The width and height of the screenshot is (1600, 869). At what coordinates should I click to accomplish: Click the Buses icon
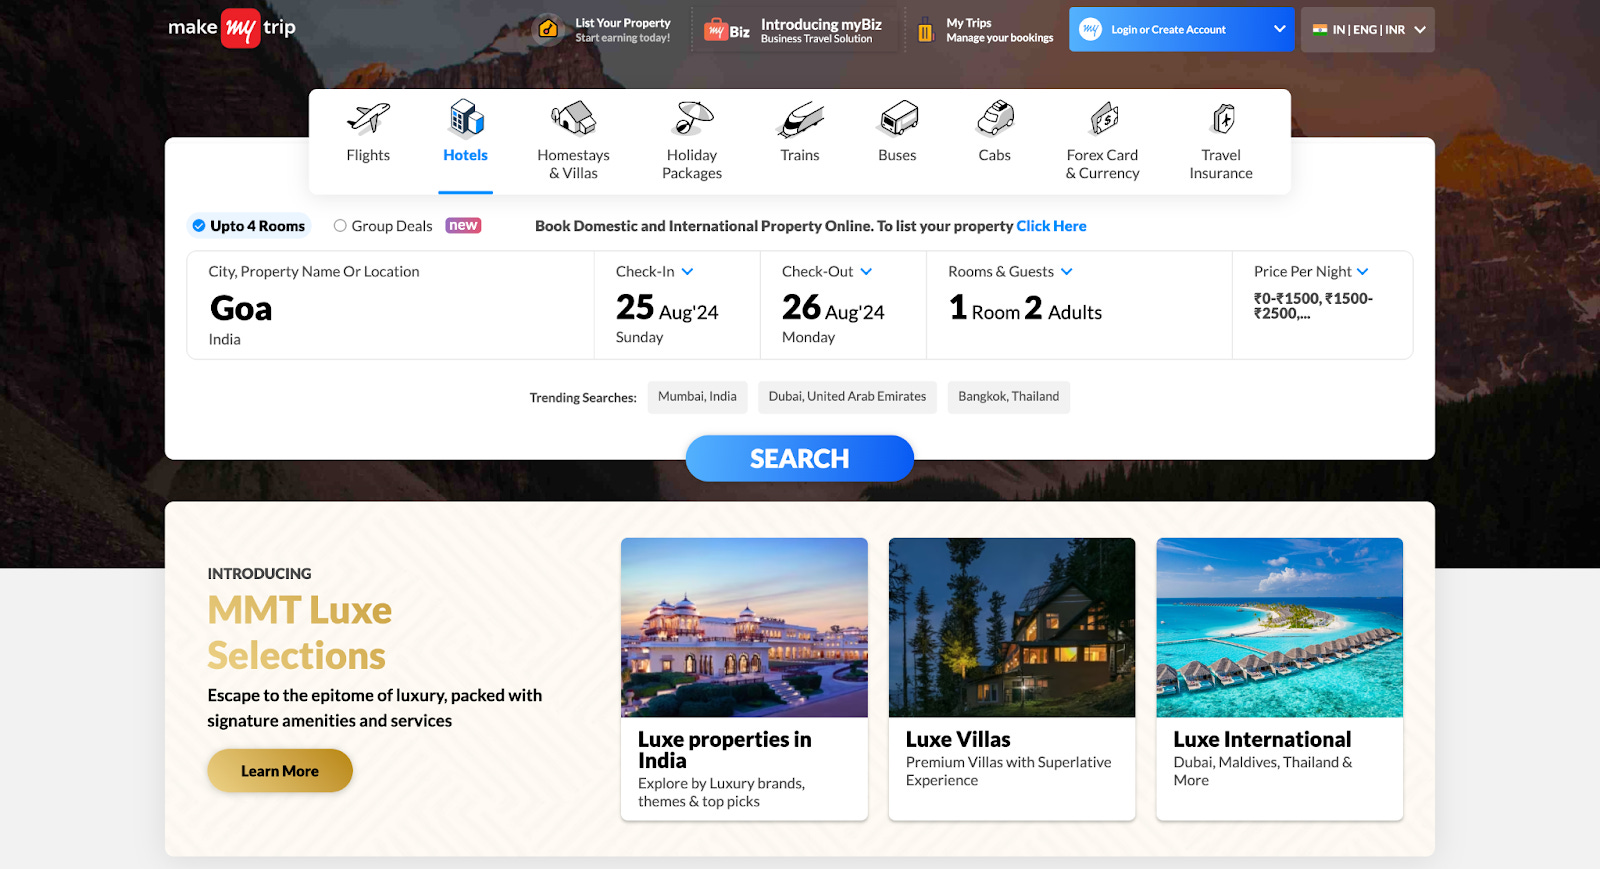pos(898,118)
